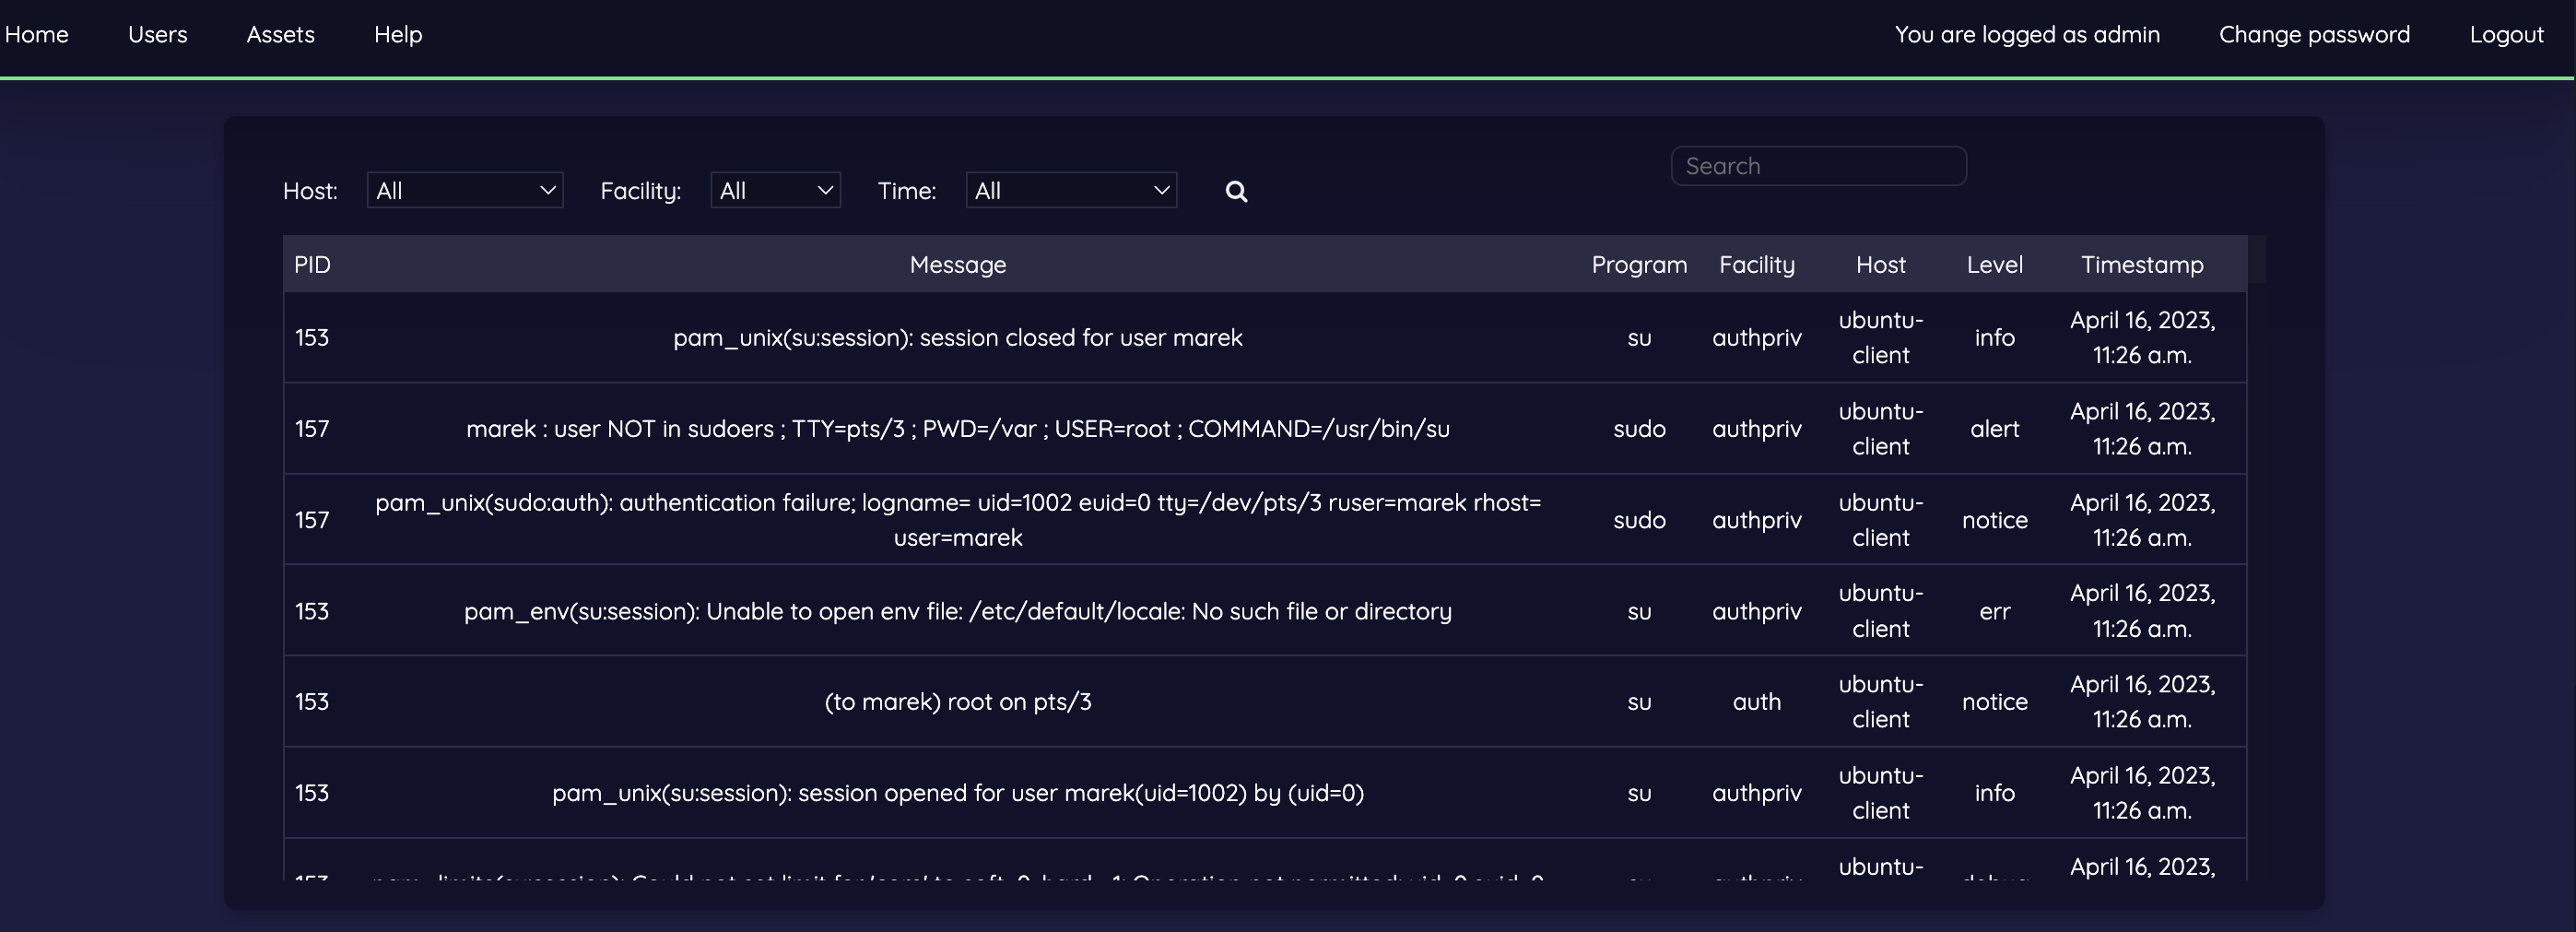This screenshot has width=2576, height=932.
Task: Click Change password
Action: click(2314, 33)
